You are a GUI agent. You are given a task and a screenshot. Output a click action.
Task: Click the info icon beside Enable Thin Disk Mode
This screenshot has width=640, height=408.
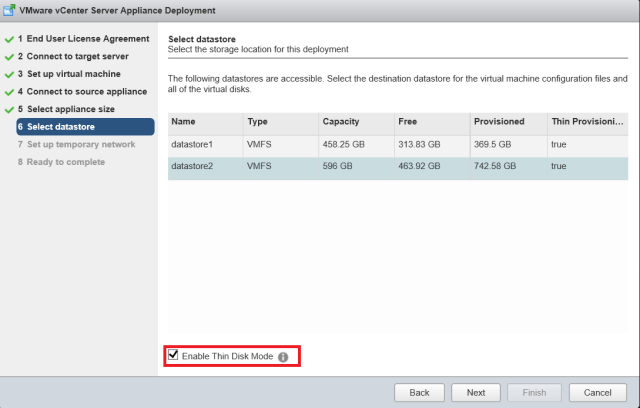283,357
